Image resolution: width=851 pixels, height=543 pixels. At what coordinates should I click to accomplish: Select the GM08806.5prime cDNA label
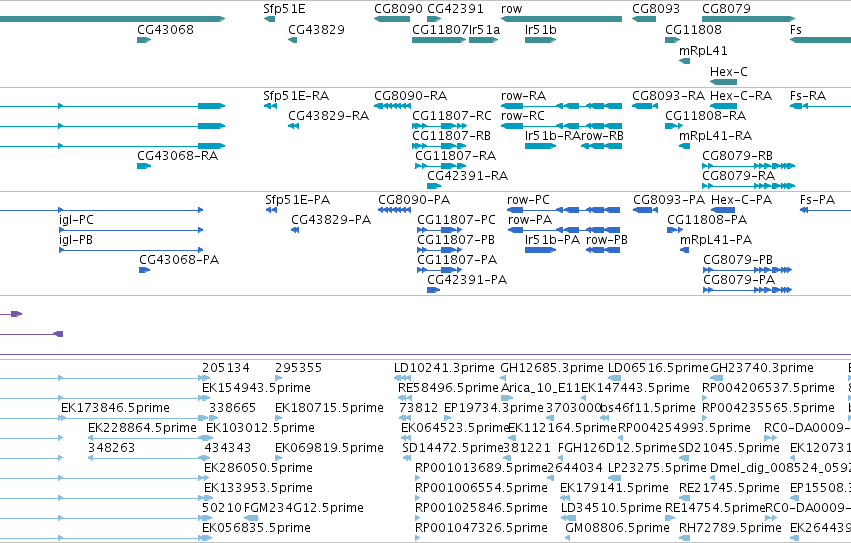[618, 528]
